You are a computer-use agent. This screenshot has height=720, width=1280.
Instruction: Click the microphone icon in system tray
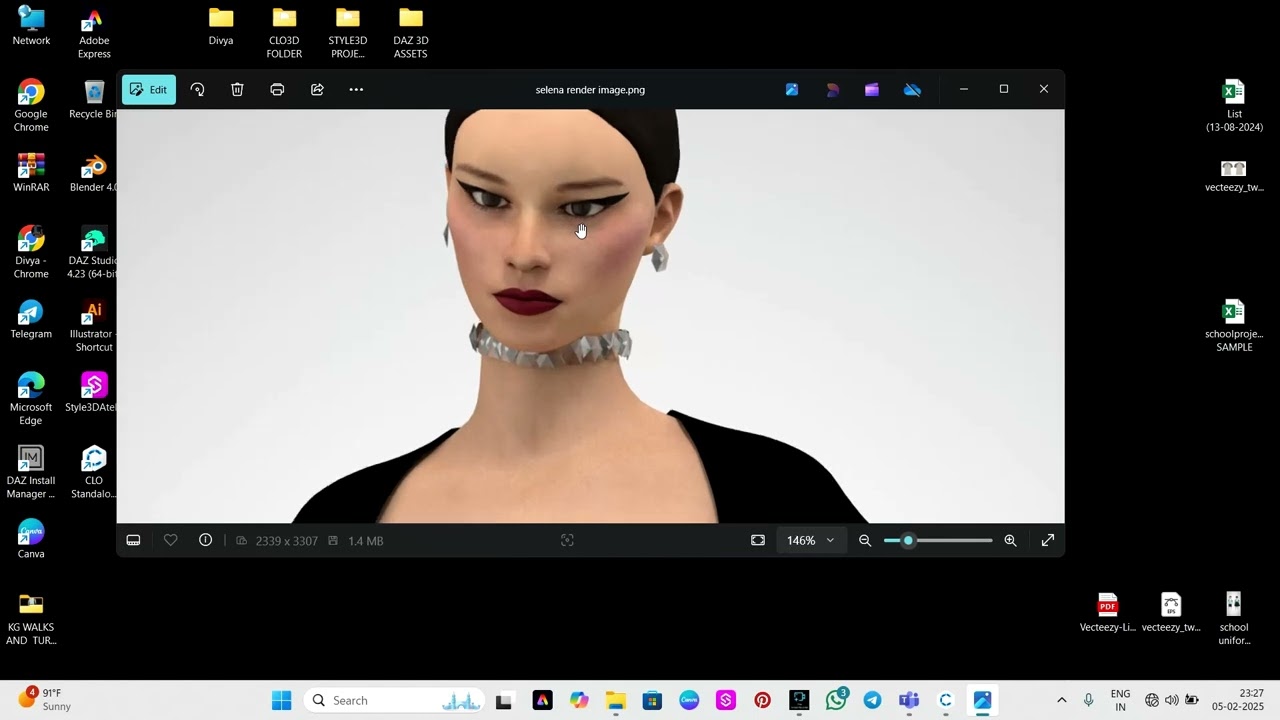click(x=1089, y=700)
